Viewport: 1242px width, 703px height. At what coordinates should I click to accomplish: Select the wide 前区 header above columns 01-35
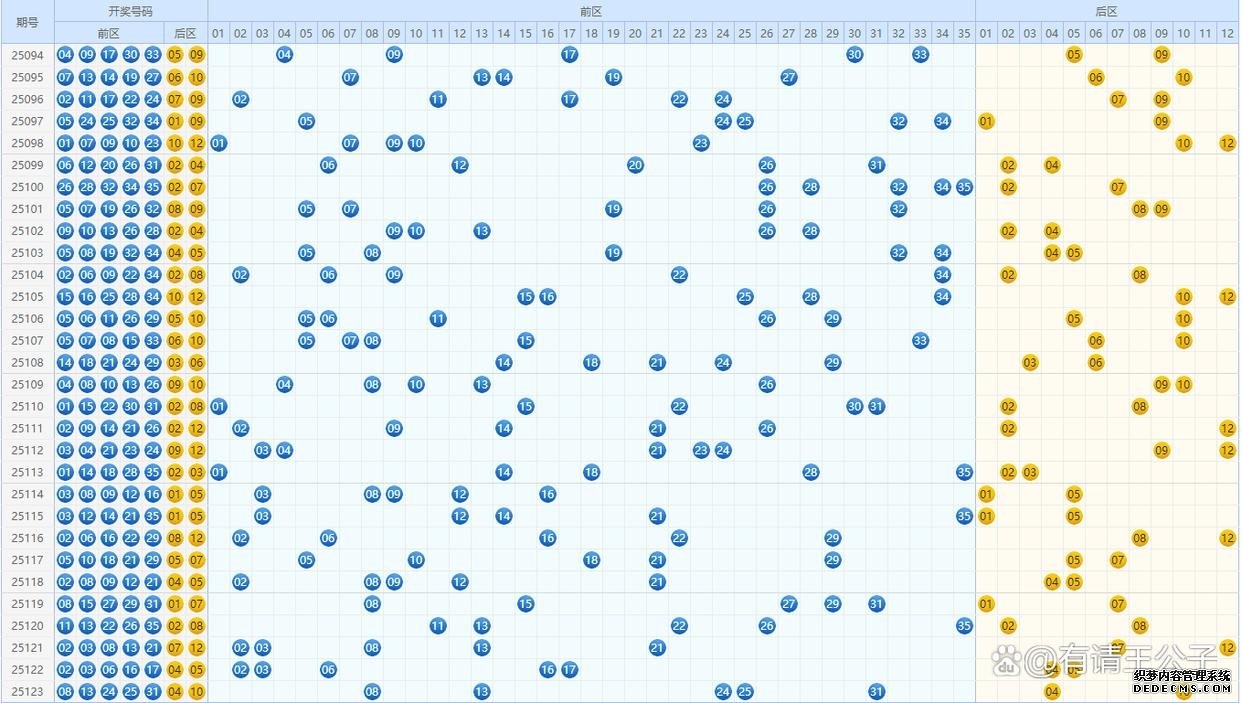pyautogui.click(x=591, y=11)
